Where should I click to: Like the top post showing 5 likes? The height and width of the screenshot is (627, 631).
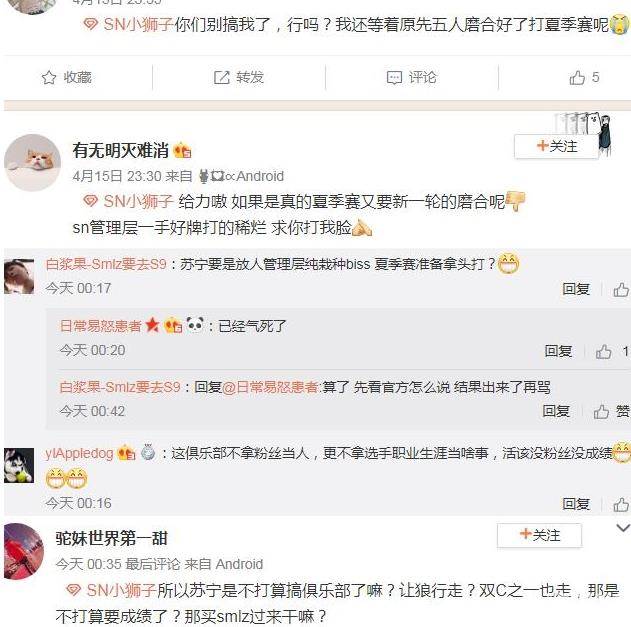pos(577,77)
